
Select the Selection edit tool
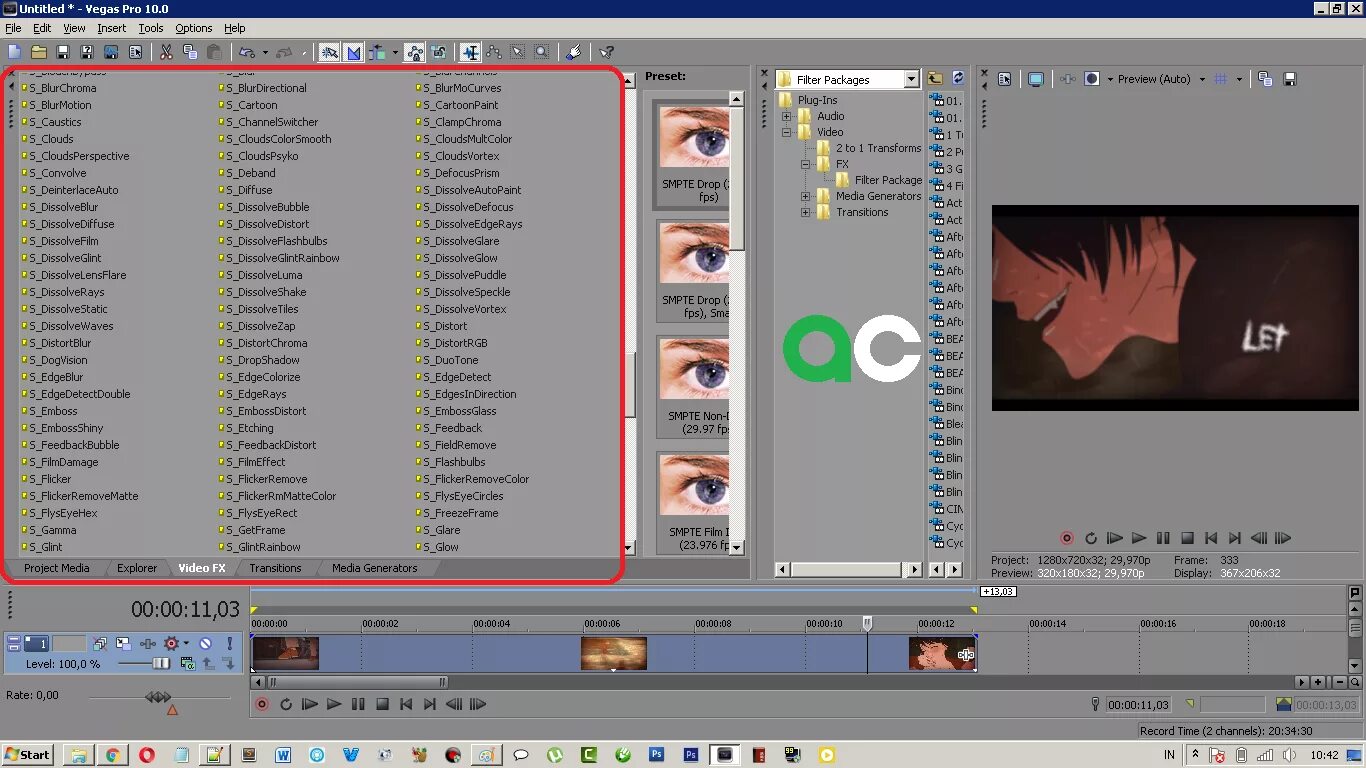point(517,52)
